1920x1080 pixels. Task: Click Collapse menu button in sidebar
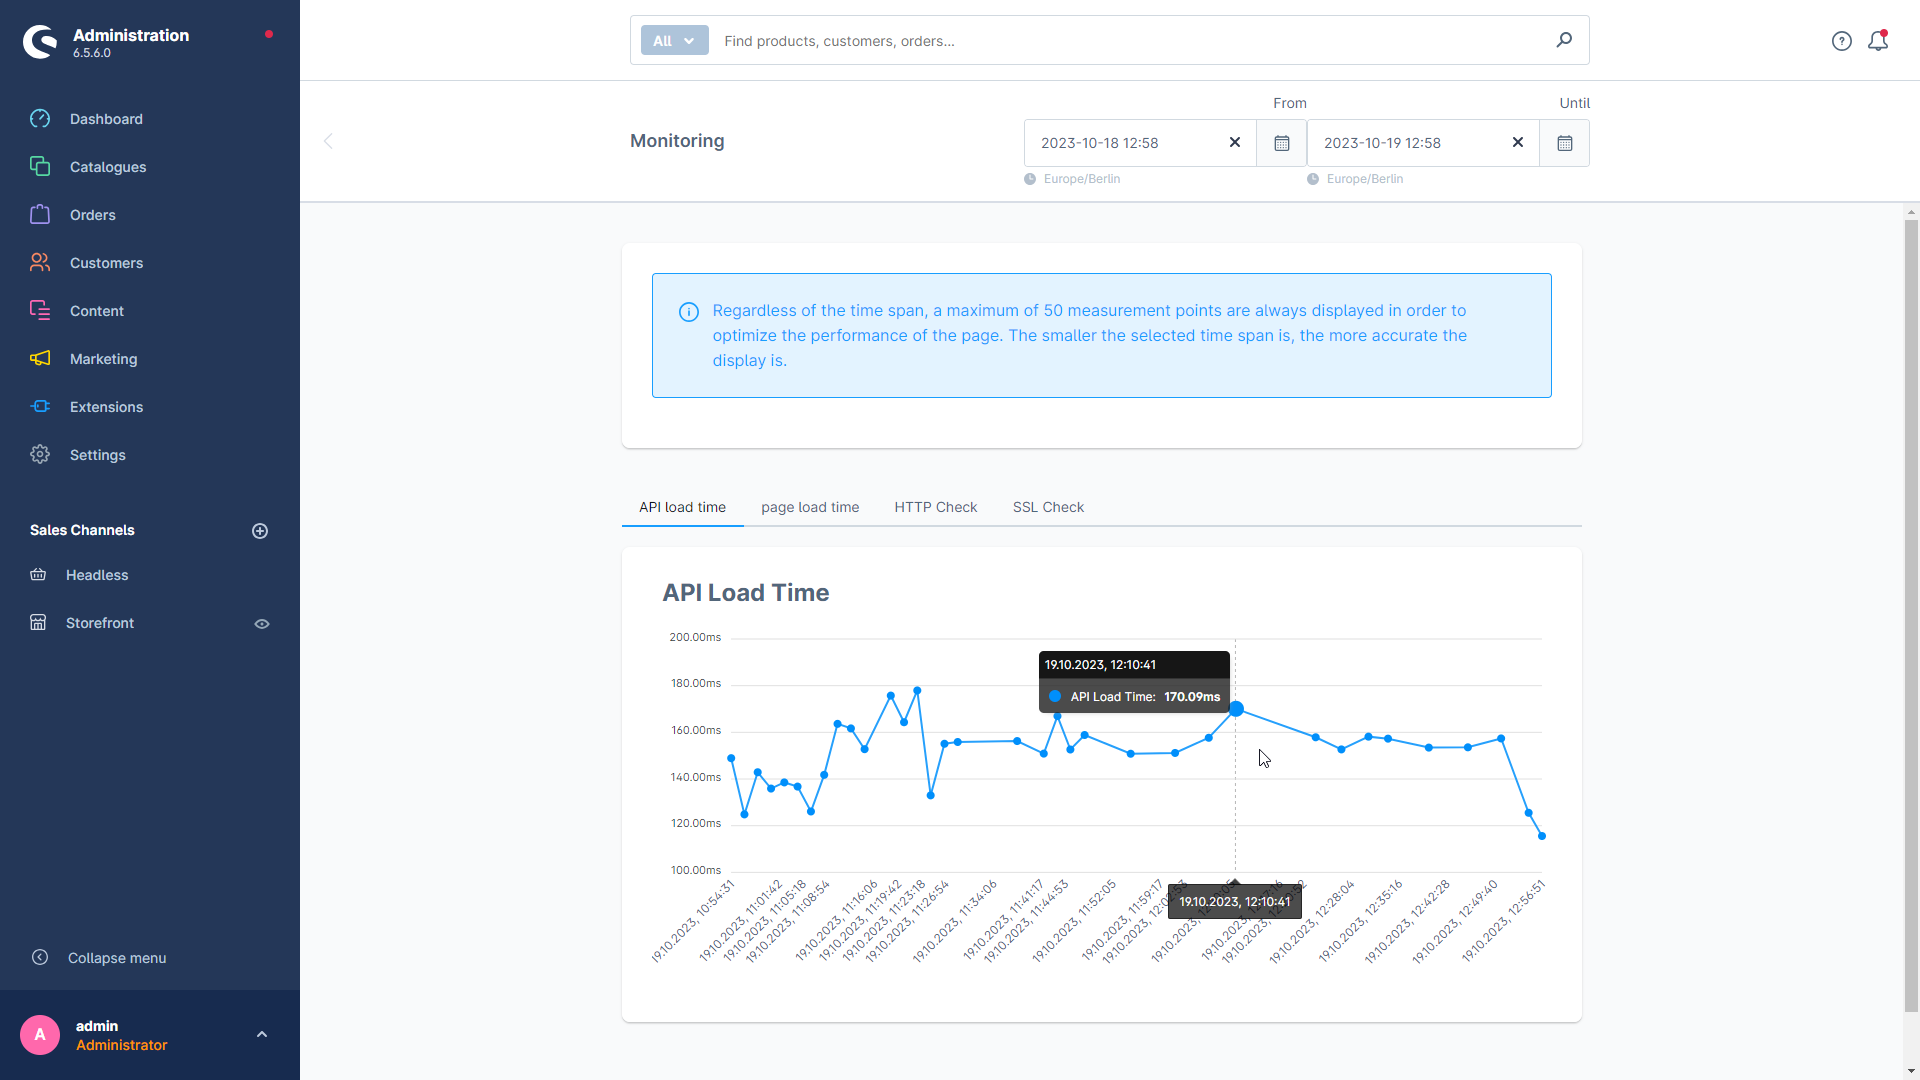coord(117,957)
